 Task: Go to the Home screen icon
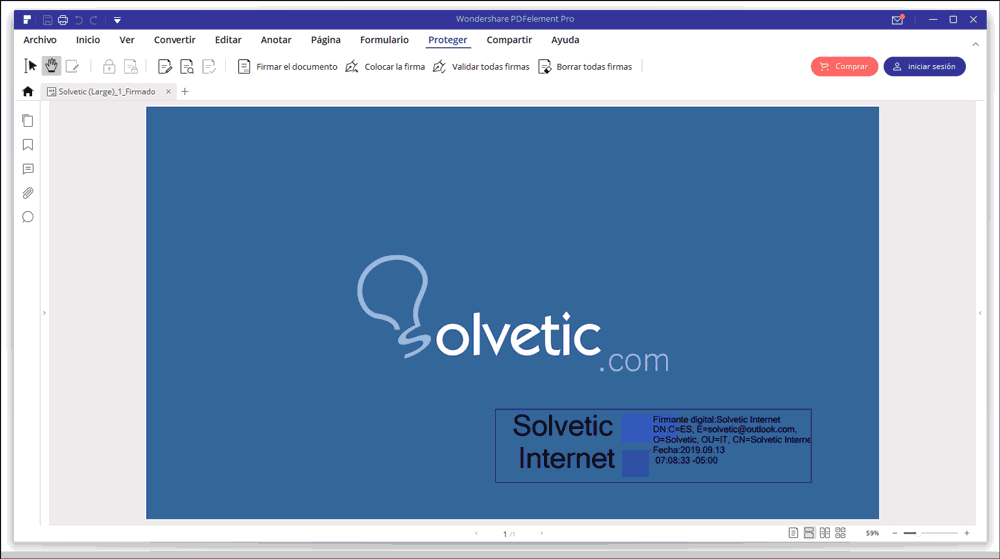27,92
